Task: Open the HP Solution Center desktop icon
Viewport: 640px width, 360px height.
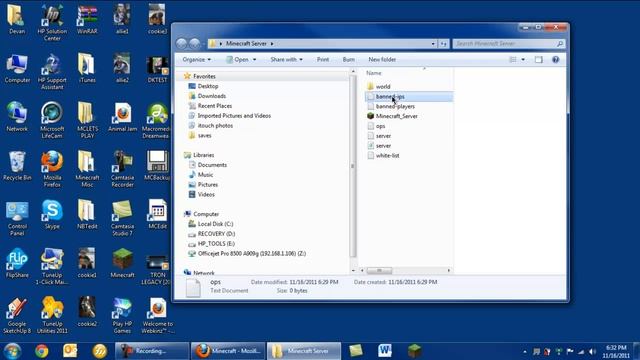Action: (52, 23)
